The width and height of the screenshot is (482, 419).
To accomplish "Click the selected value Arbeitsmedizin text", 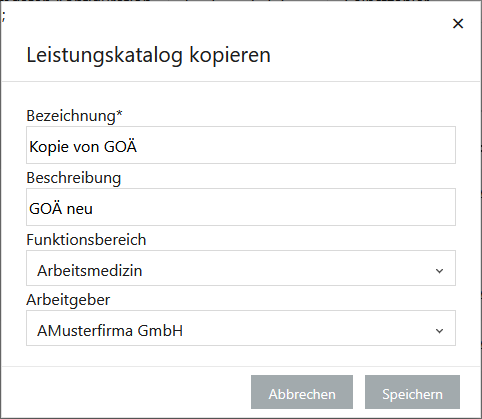I will tap(90, 271).
